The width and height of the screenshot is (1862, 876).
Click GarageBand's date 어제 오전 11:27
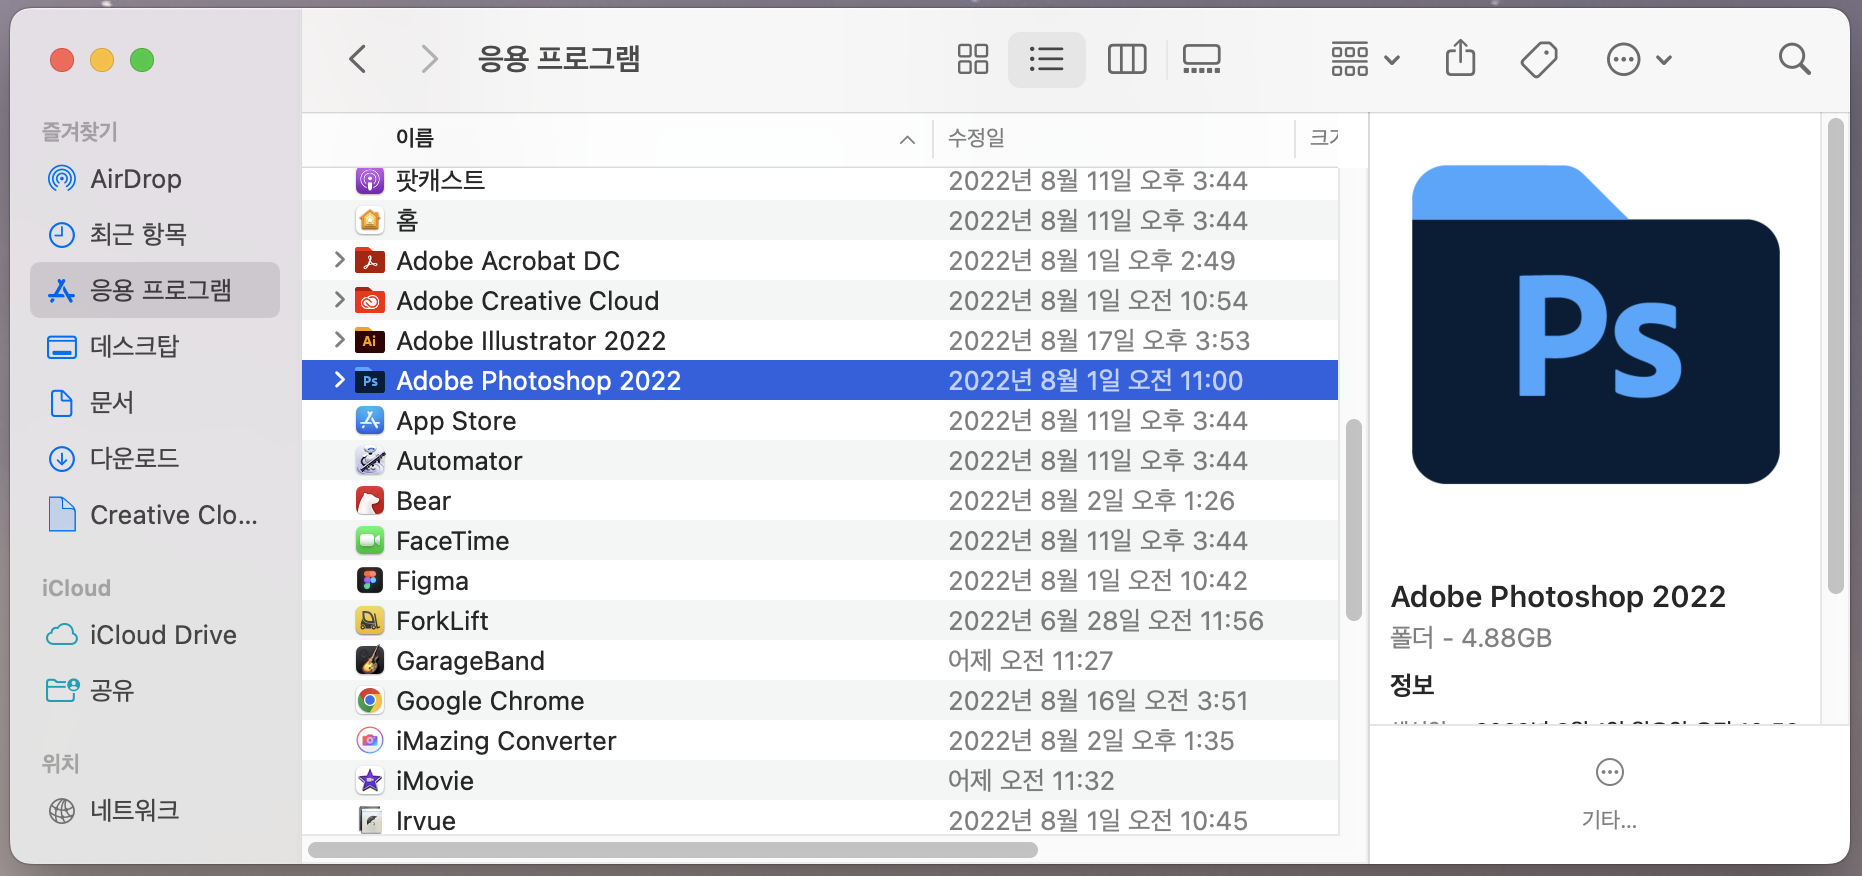(x=1030, y=660)
